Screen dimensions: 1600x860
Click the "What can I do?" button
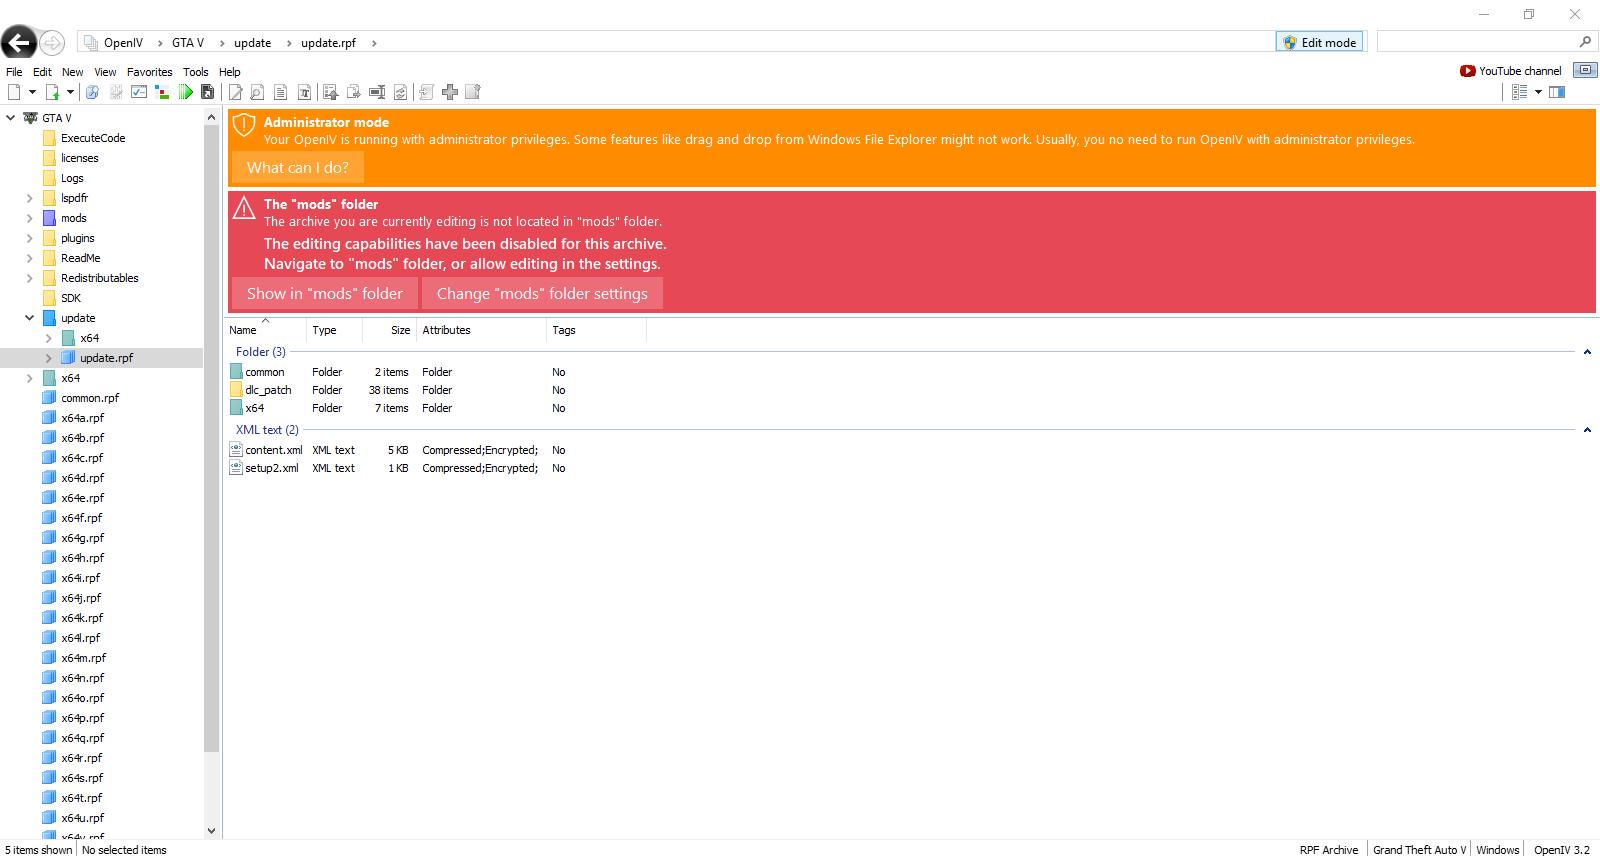(x=298, y=168)
